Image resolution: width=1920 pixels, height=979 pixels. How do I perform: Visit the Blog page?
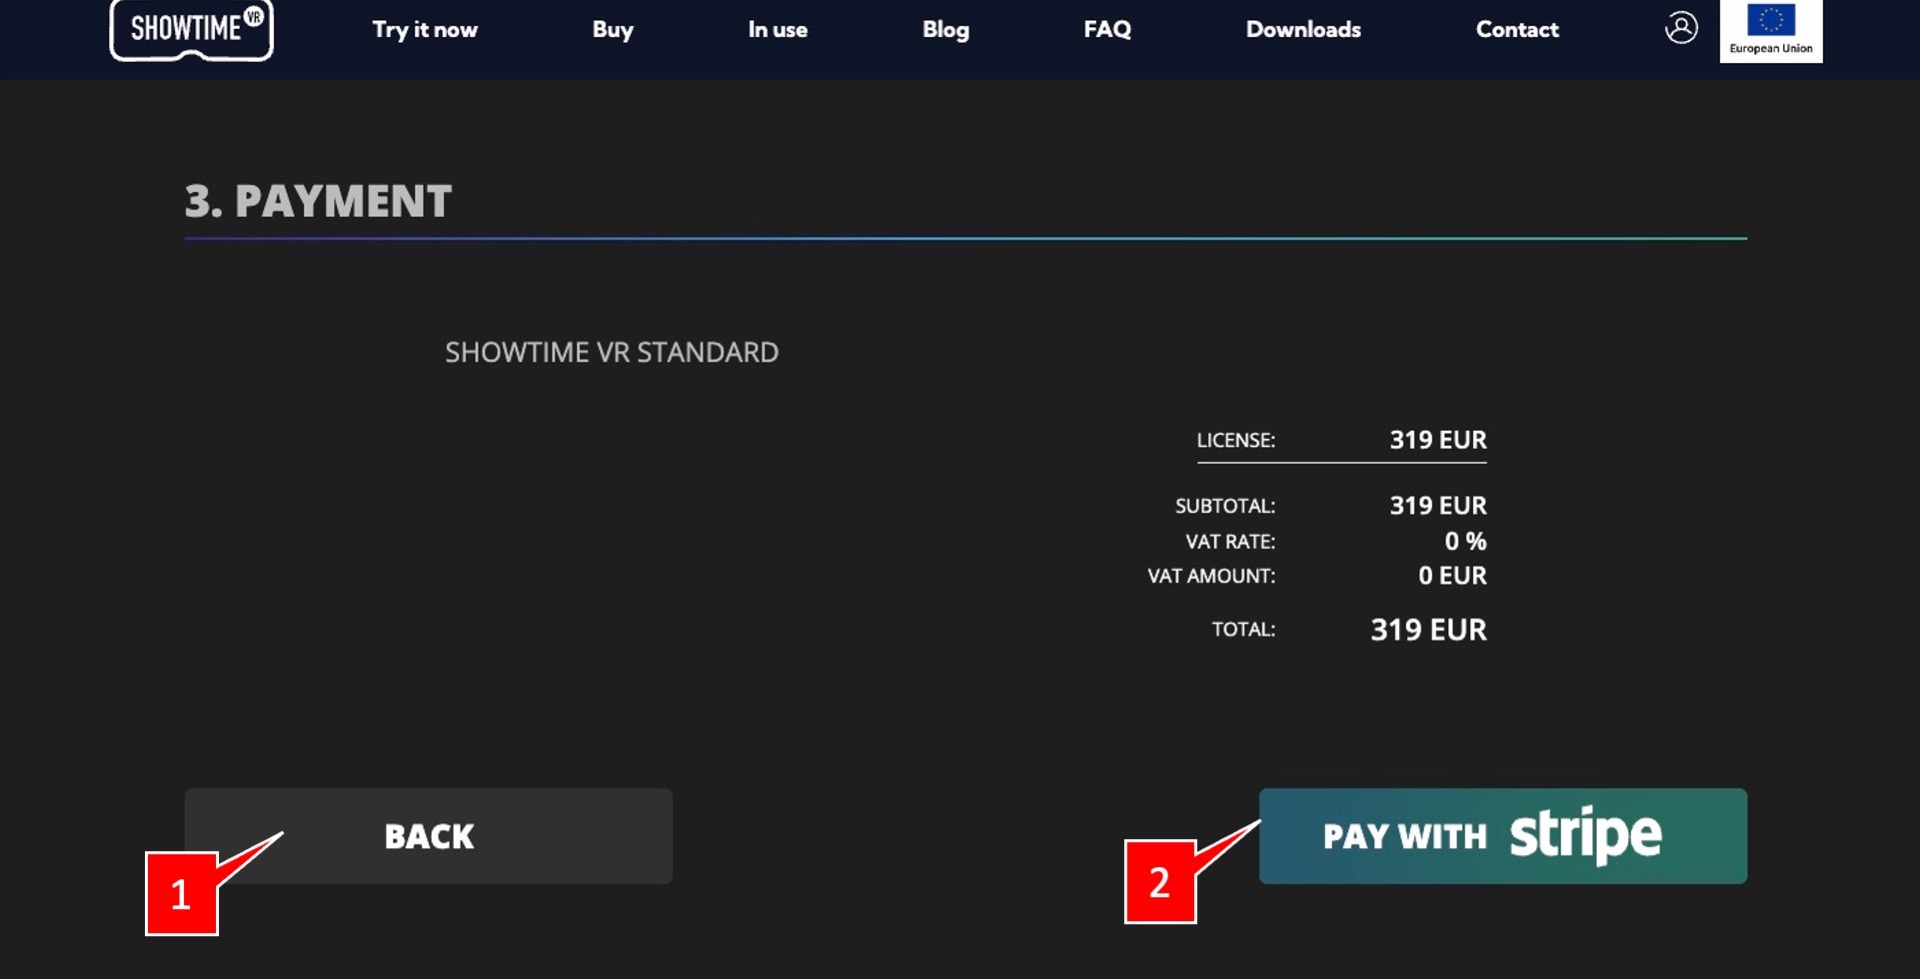(x=946, y=30)
